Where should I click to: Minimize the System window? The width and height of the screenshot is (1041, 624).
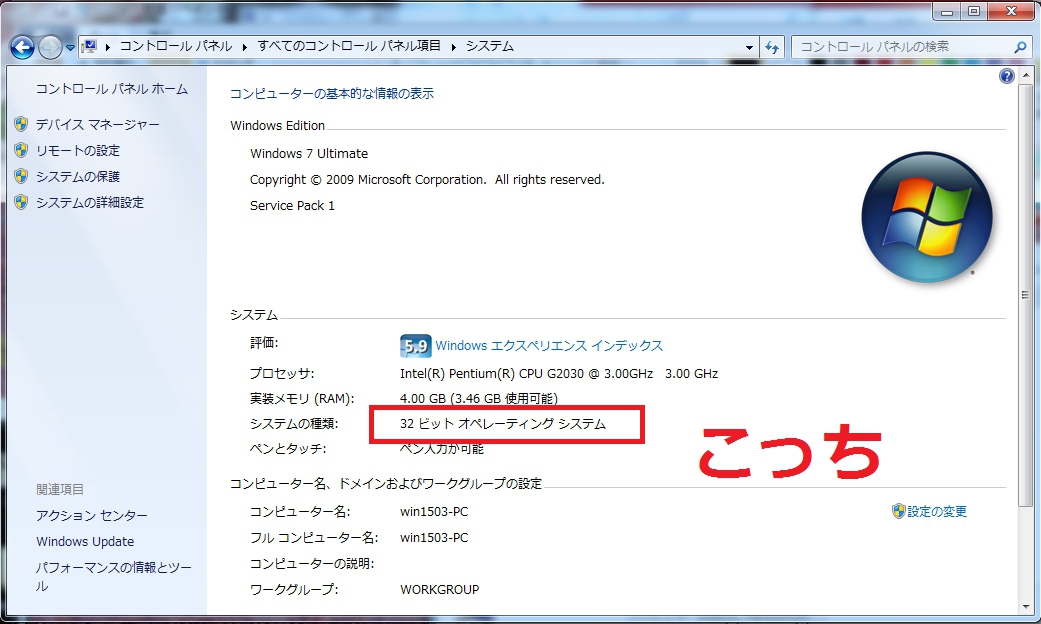[947, 11]
